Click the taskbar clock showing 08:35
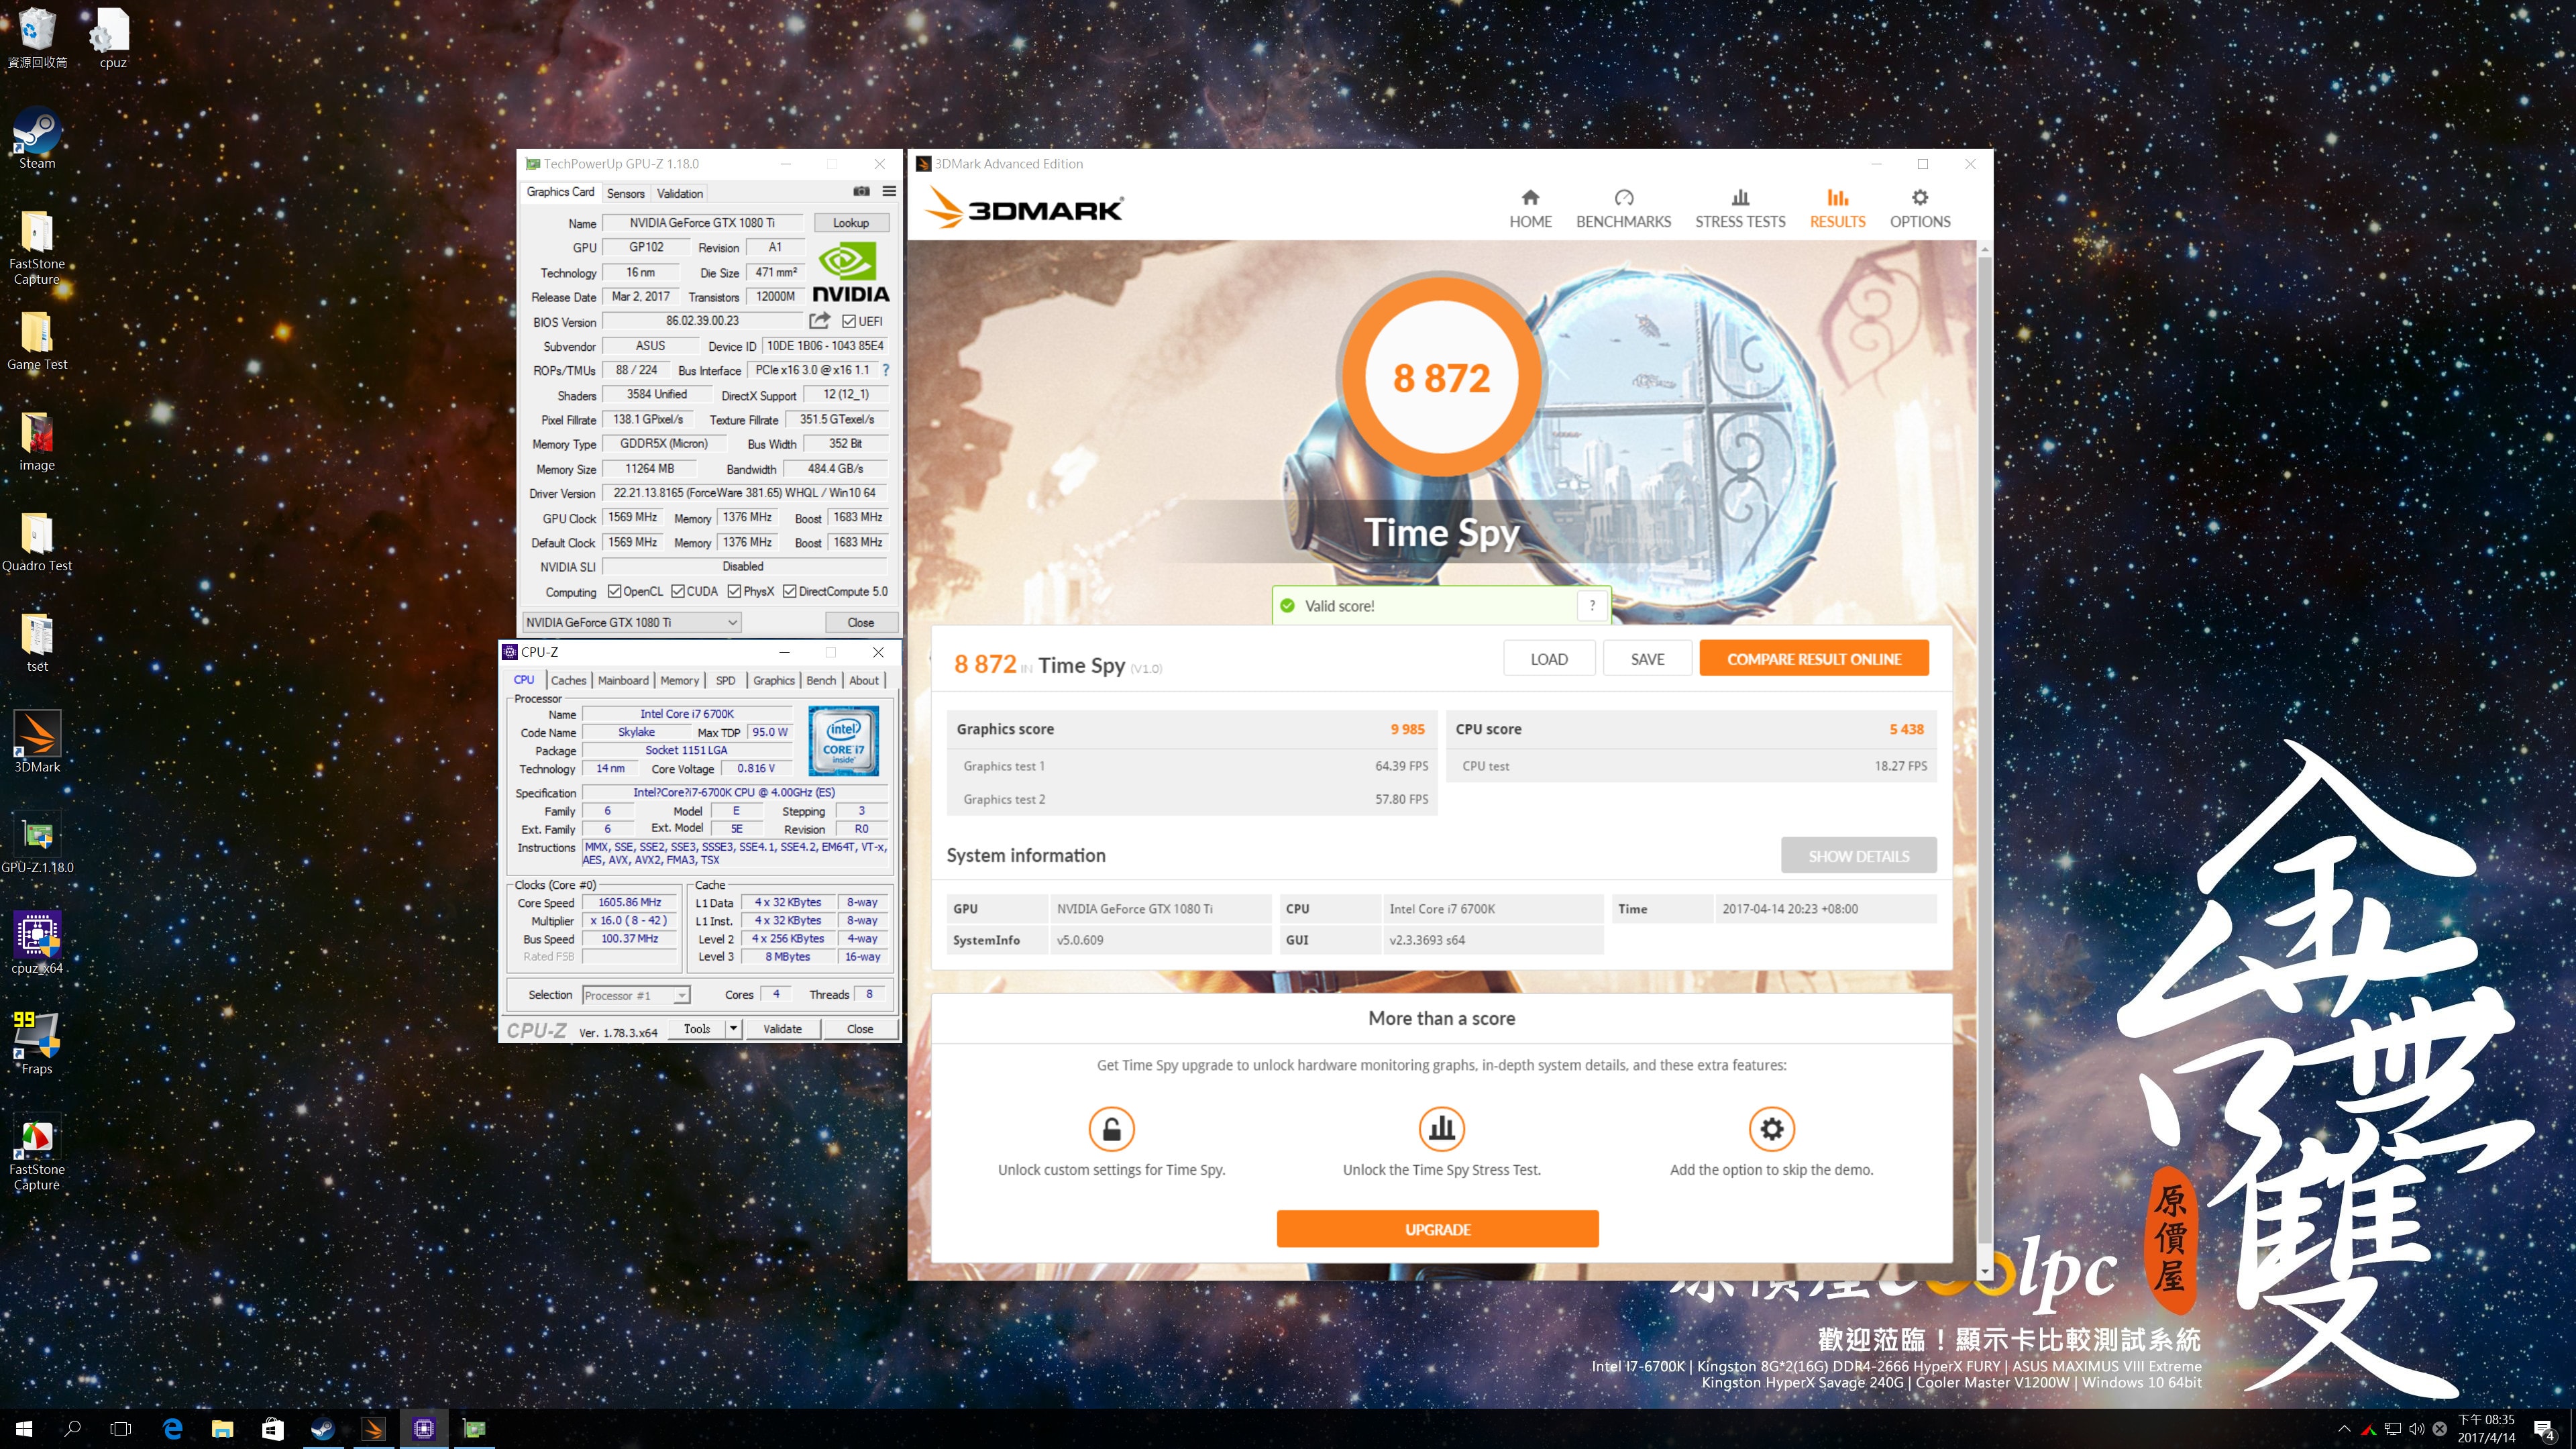 (x=2486, y=1429)
